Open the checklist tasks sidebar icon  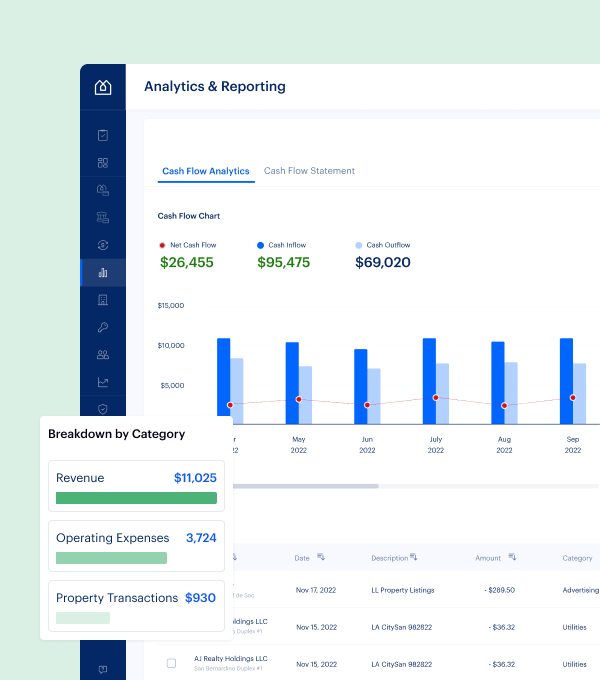tap(103, 135)
